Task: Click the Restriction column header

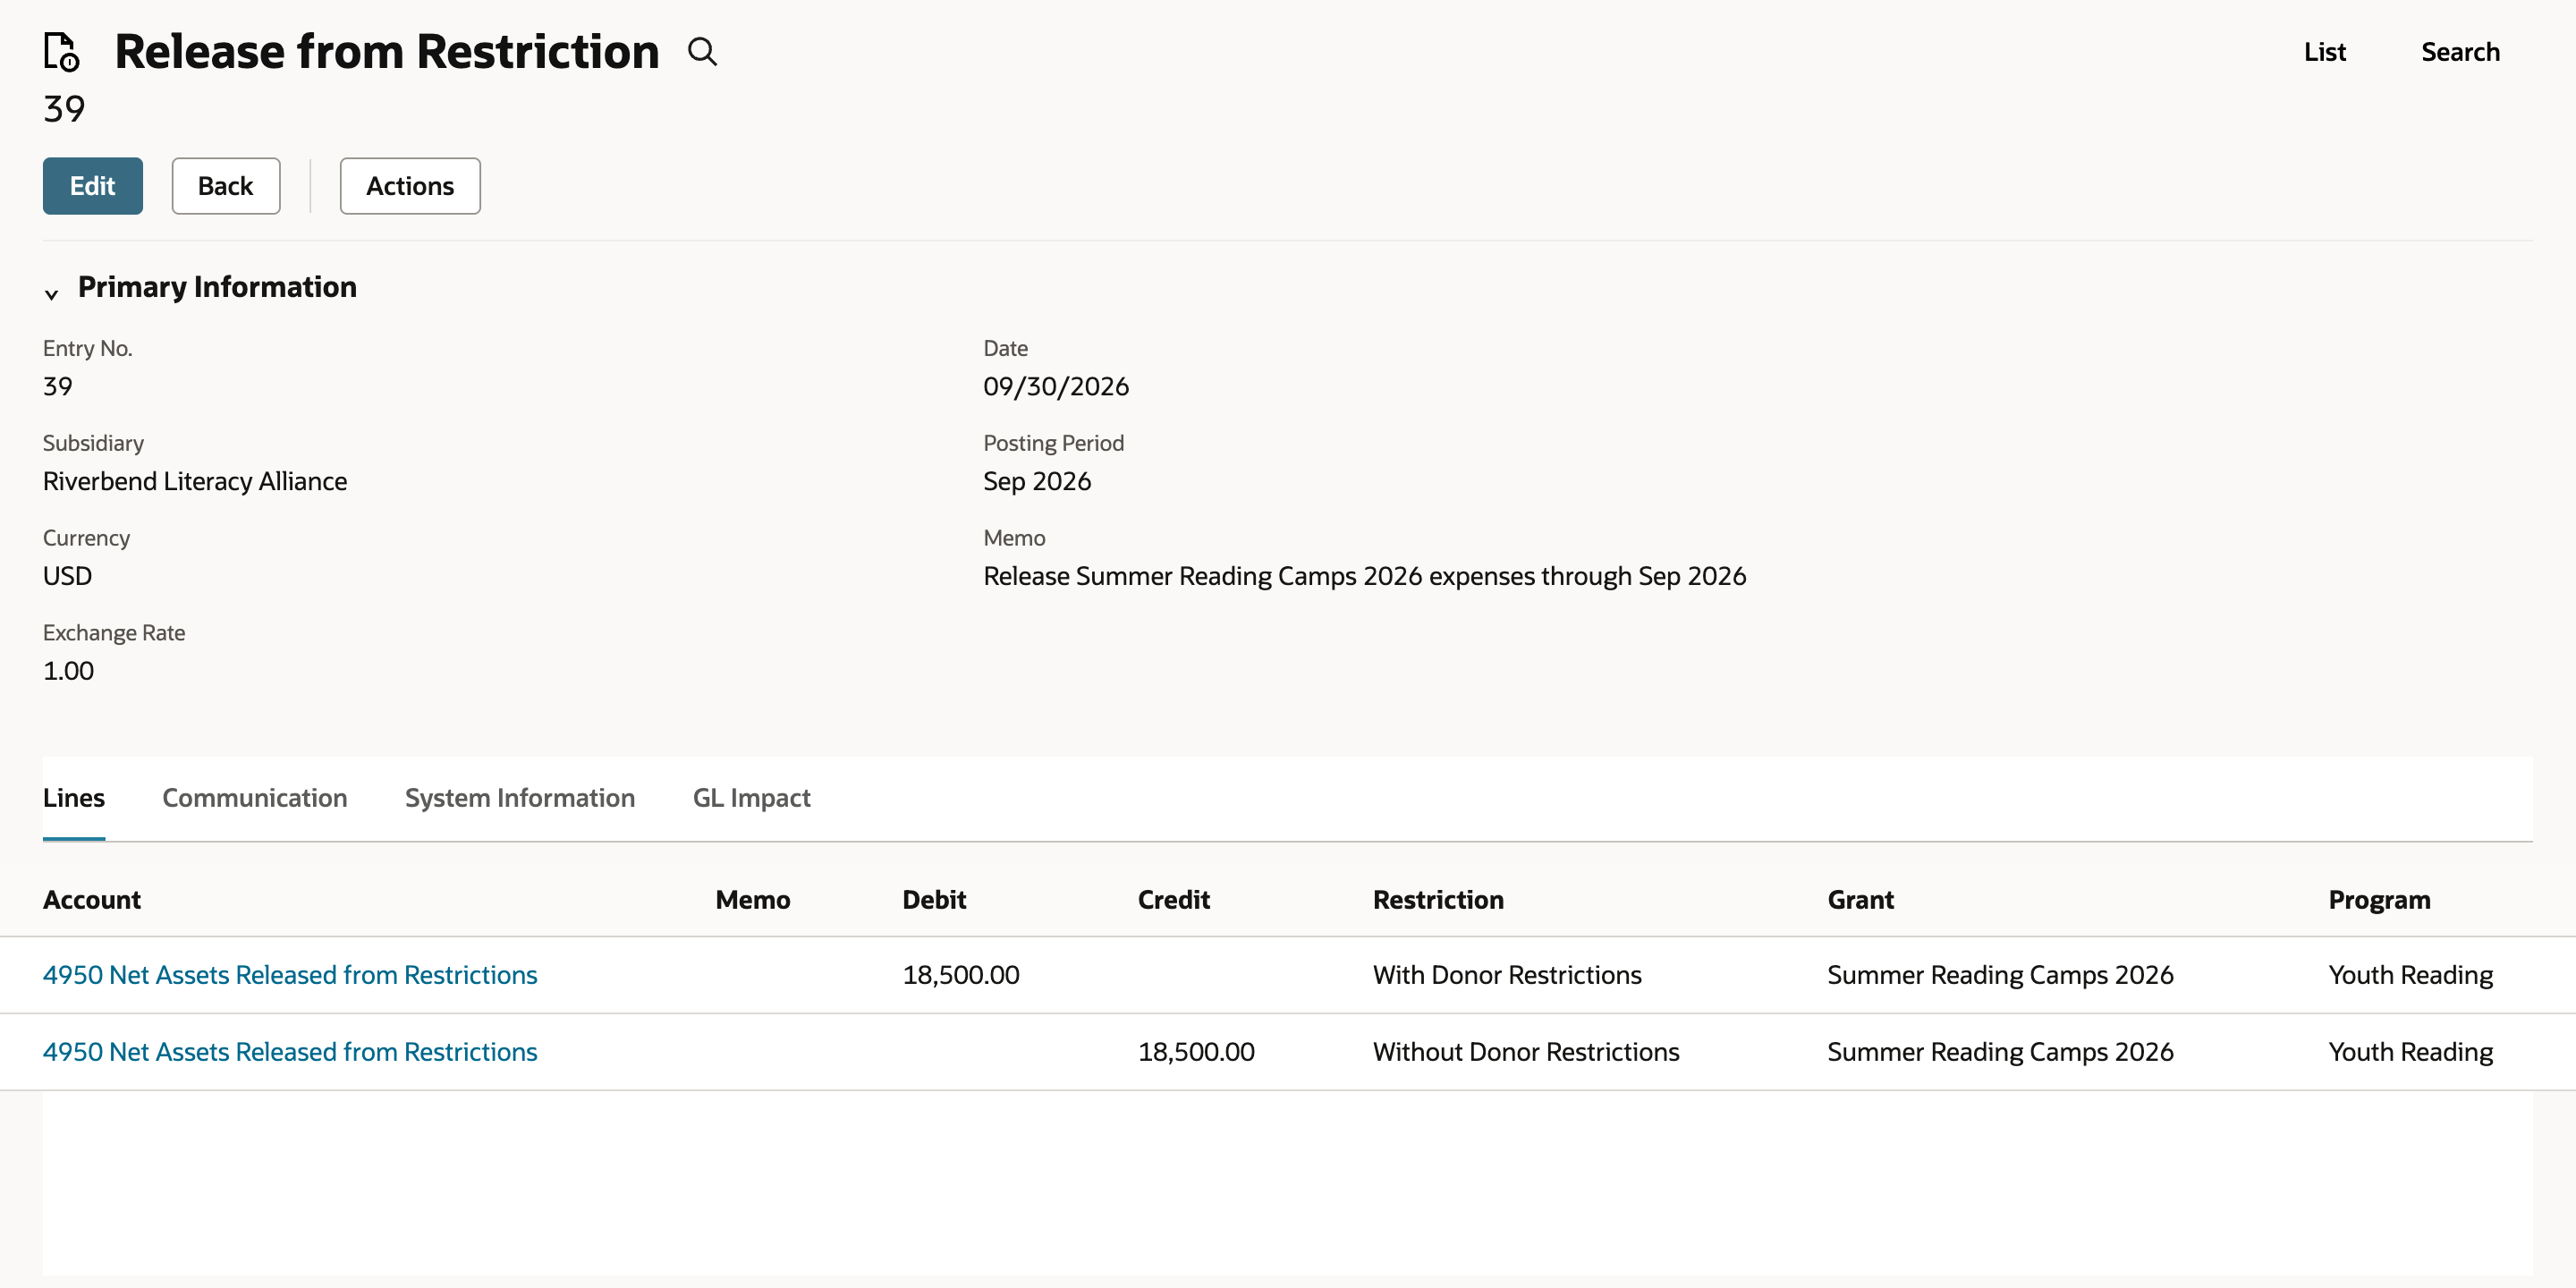Action: [1438, 899]
